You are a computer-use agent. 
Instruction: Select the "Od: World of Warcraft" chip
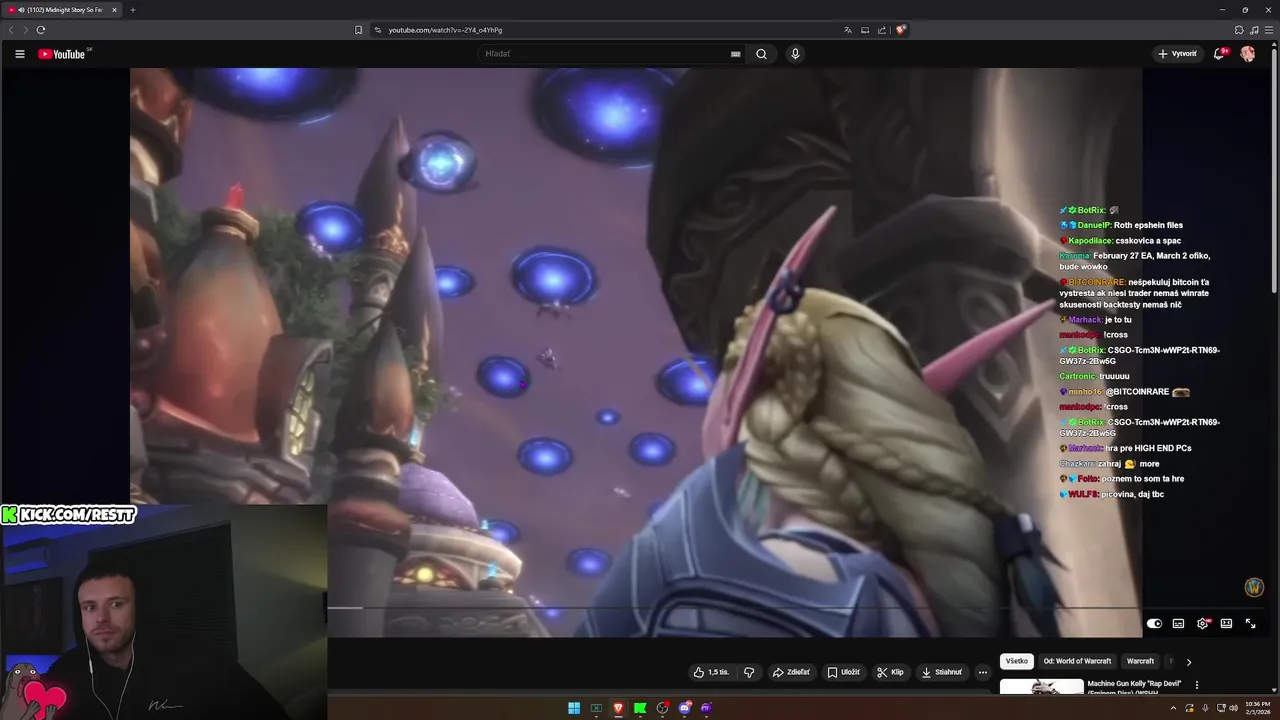click(x=1077, y=661)
